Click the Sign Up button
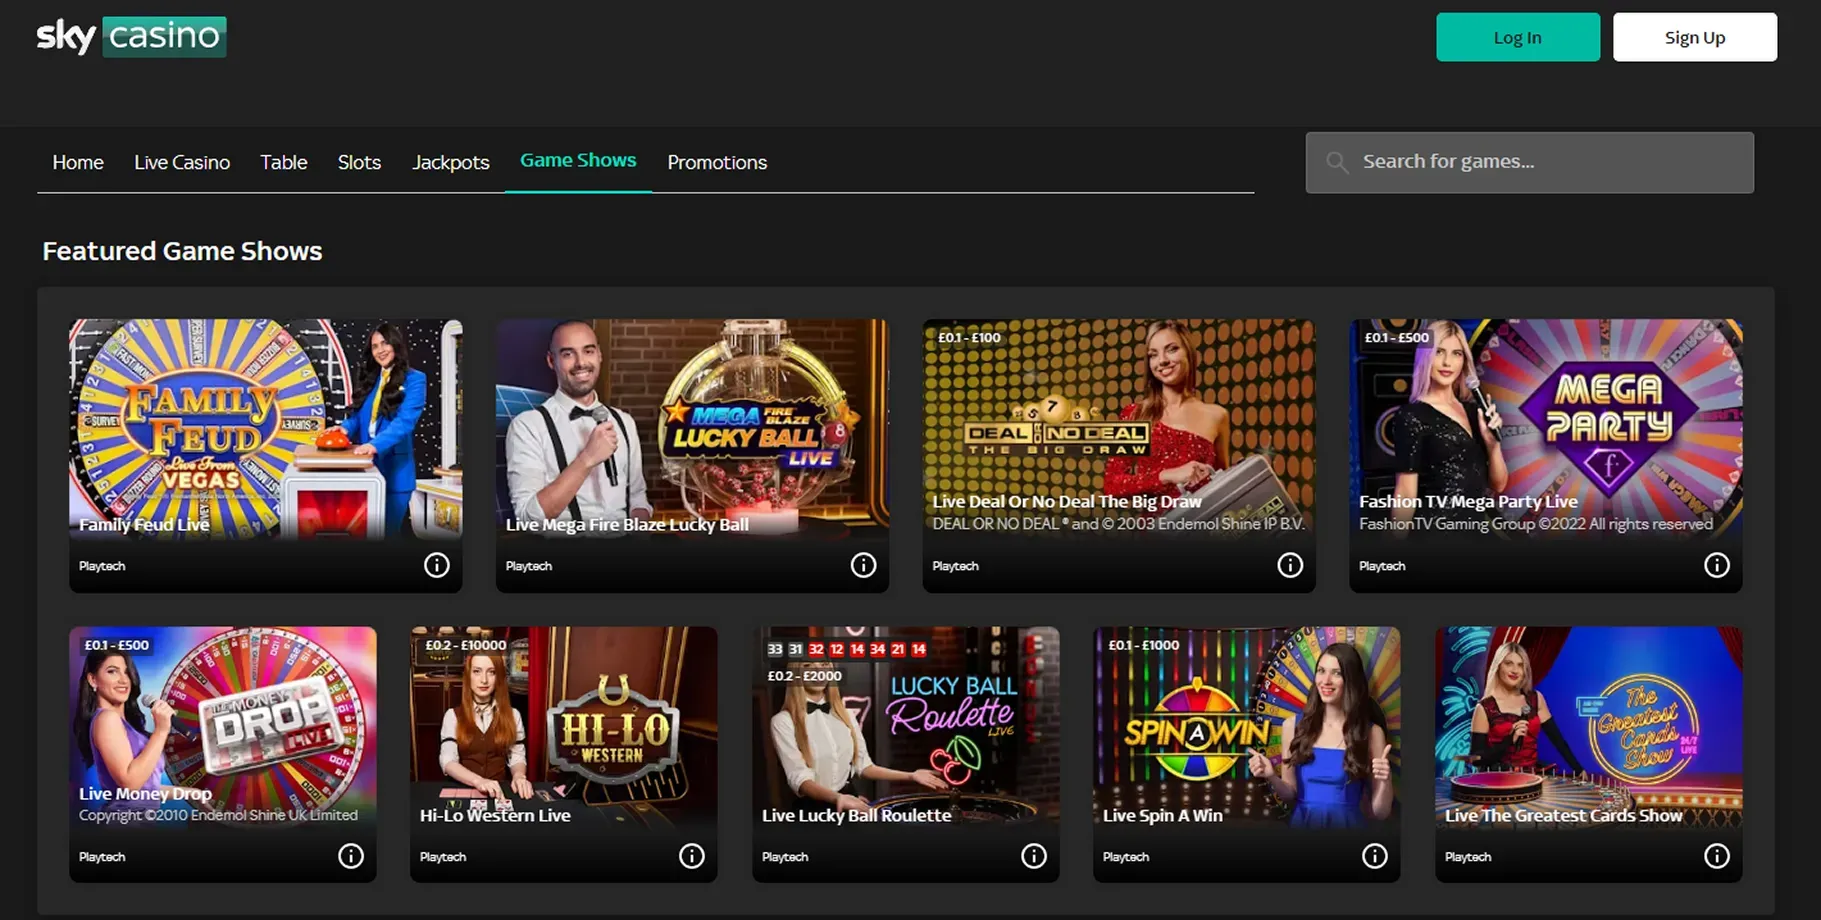1821x920 pixels. (x=1695, y=37)
